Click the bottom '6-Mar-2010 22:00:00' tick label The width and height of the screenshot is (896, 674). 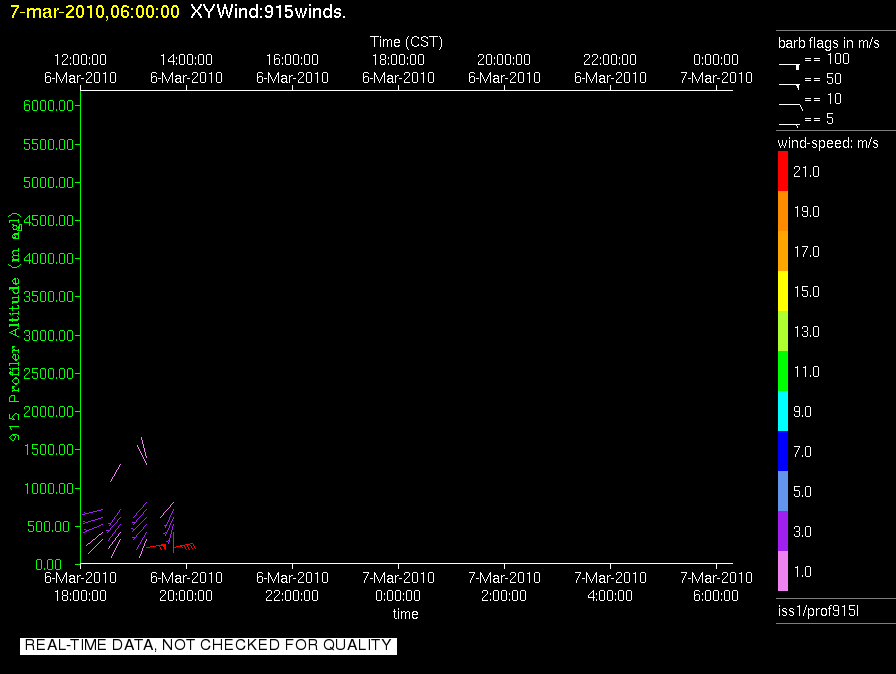pyautogui.click(x=292, y=587)
